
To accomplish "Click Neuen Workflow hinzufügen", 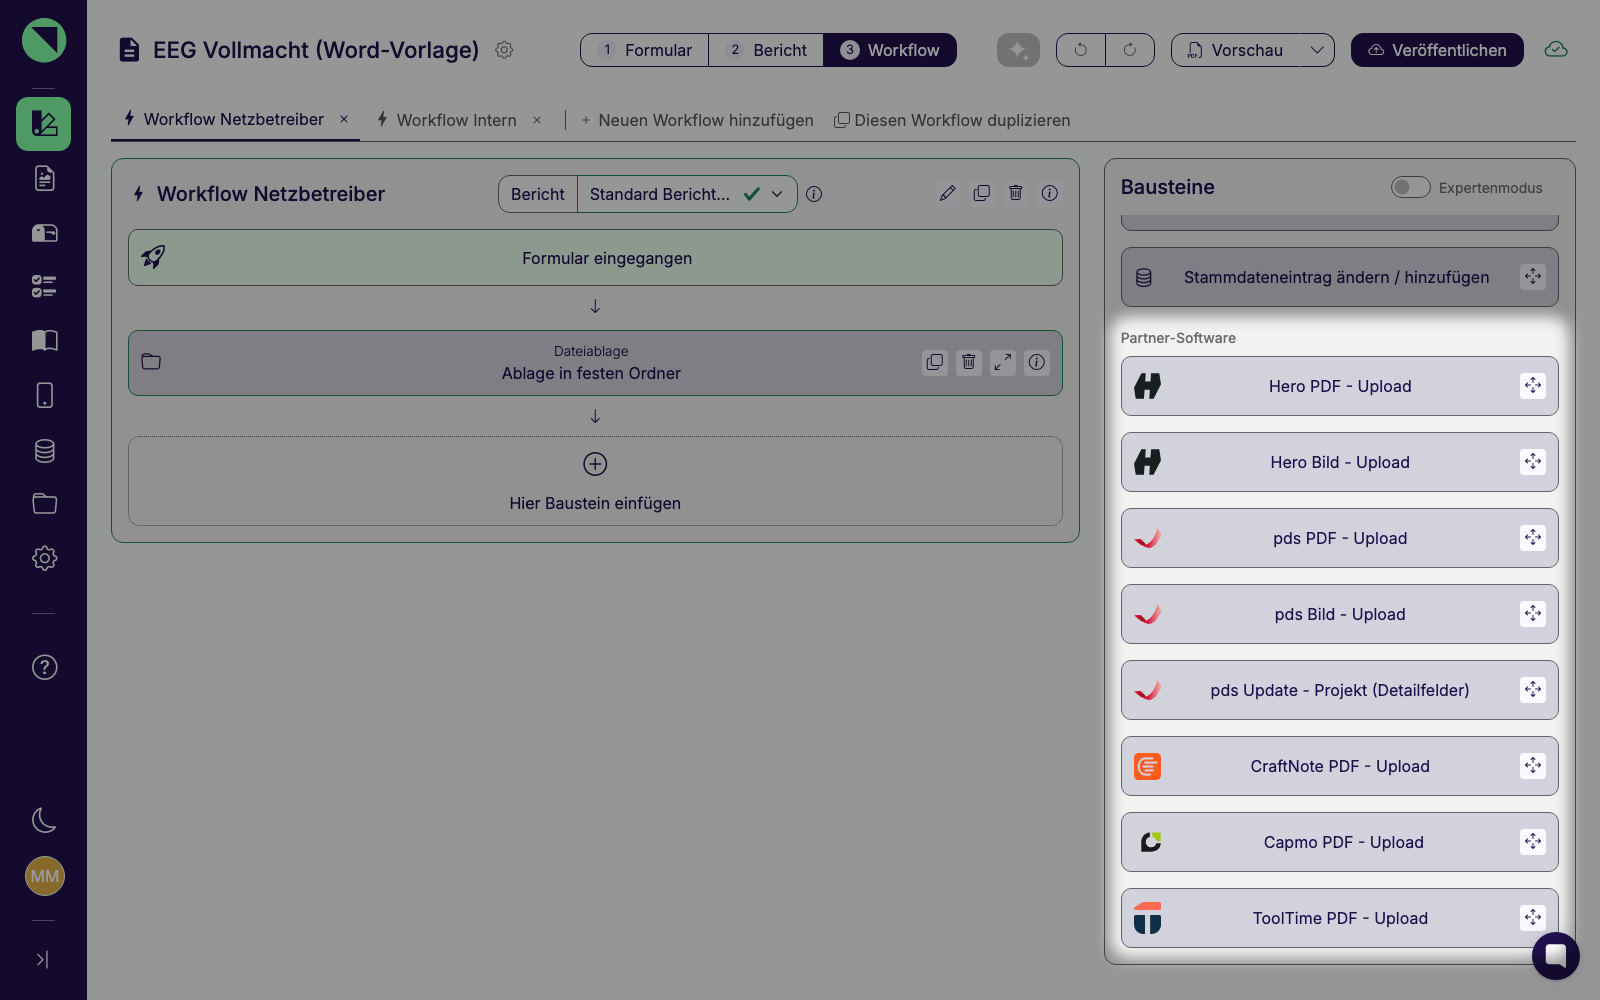I will point(697,120).
